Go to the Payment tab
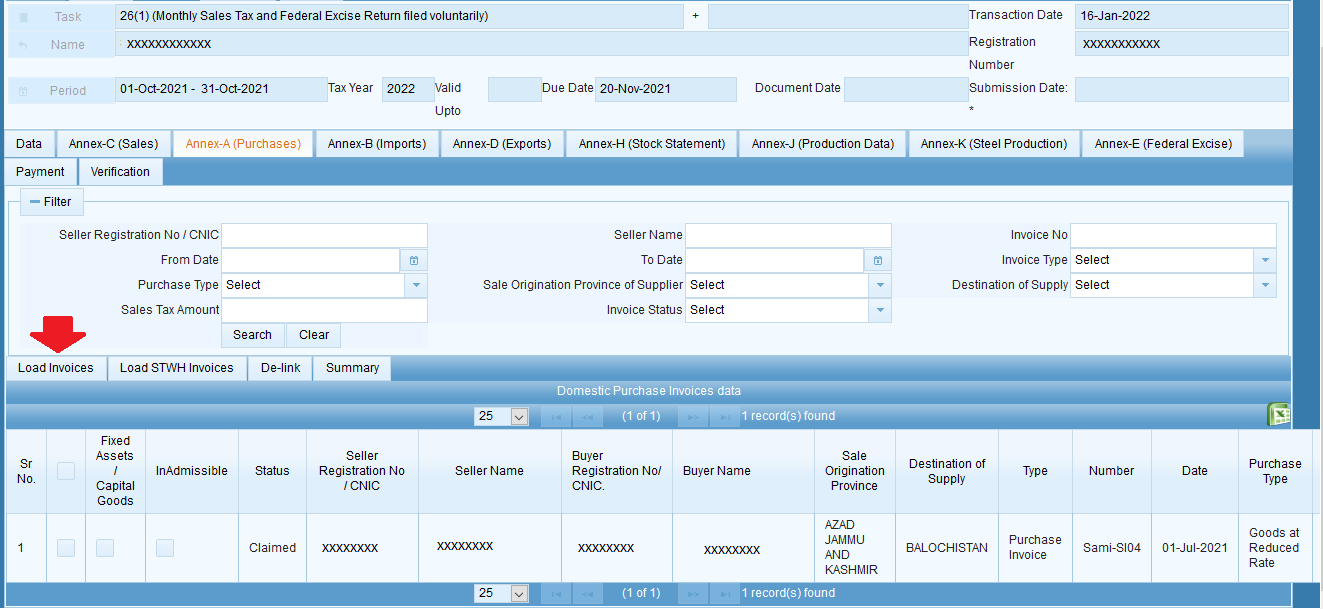 point(41,172)
